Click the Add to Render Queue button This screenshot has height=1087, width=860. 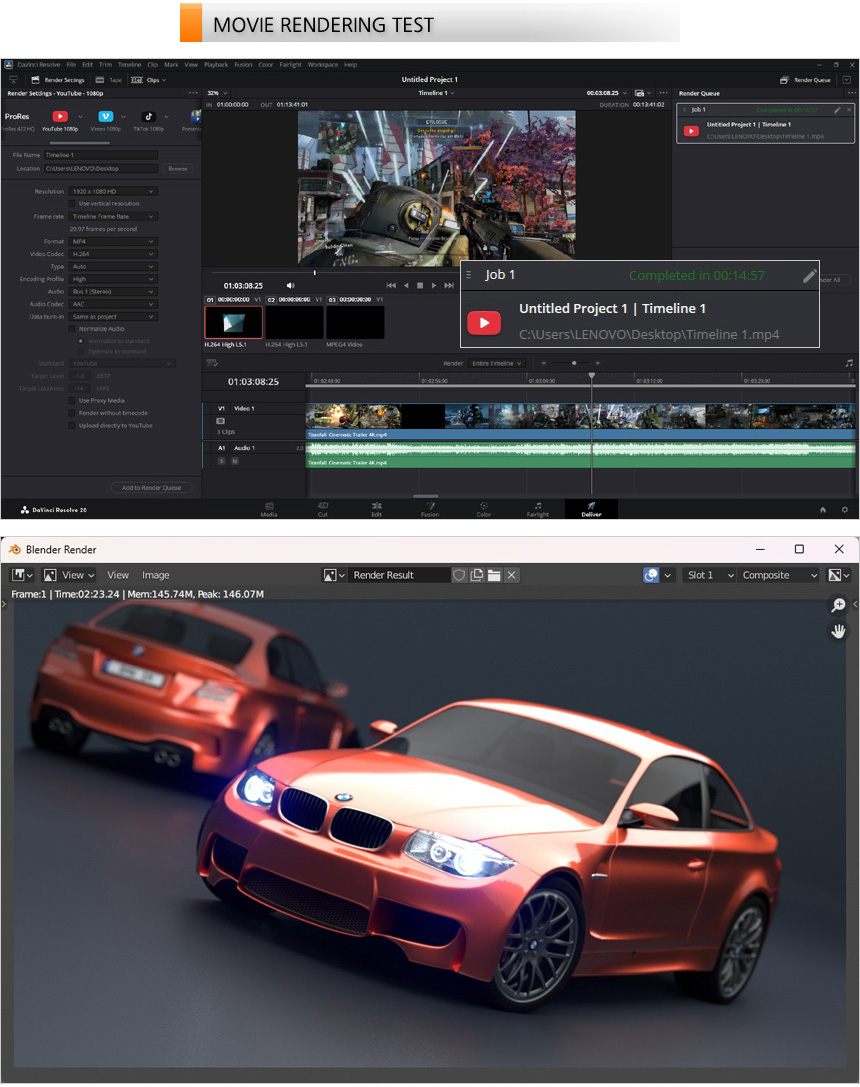click(x=151, y=488)
